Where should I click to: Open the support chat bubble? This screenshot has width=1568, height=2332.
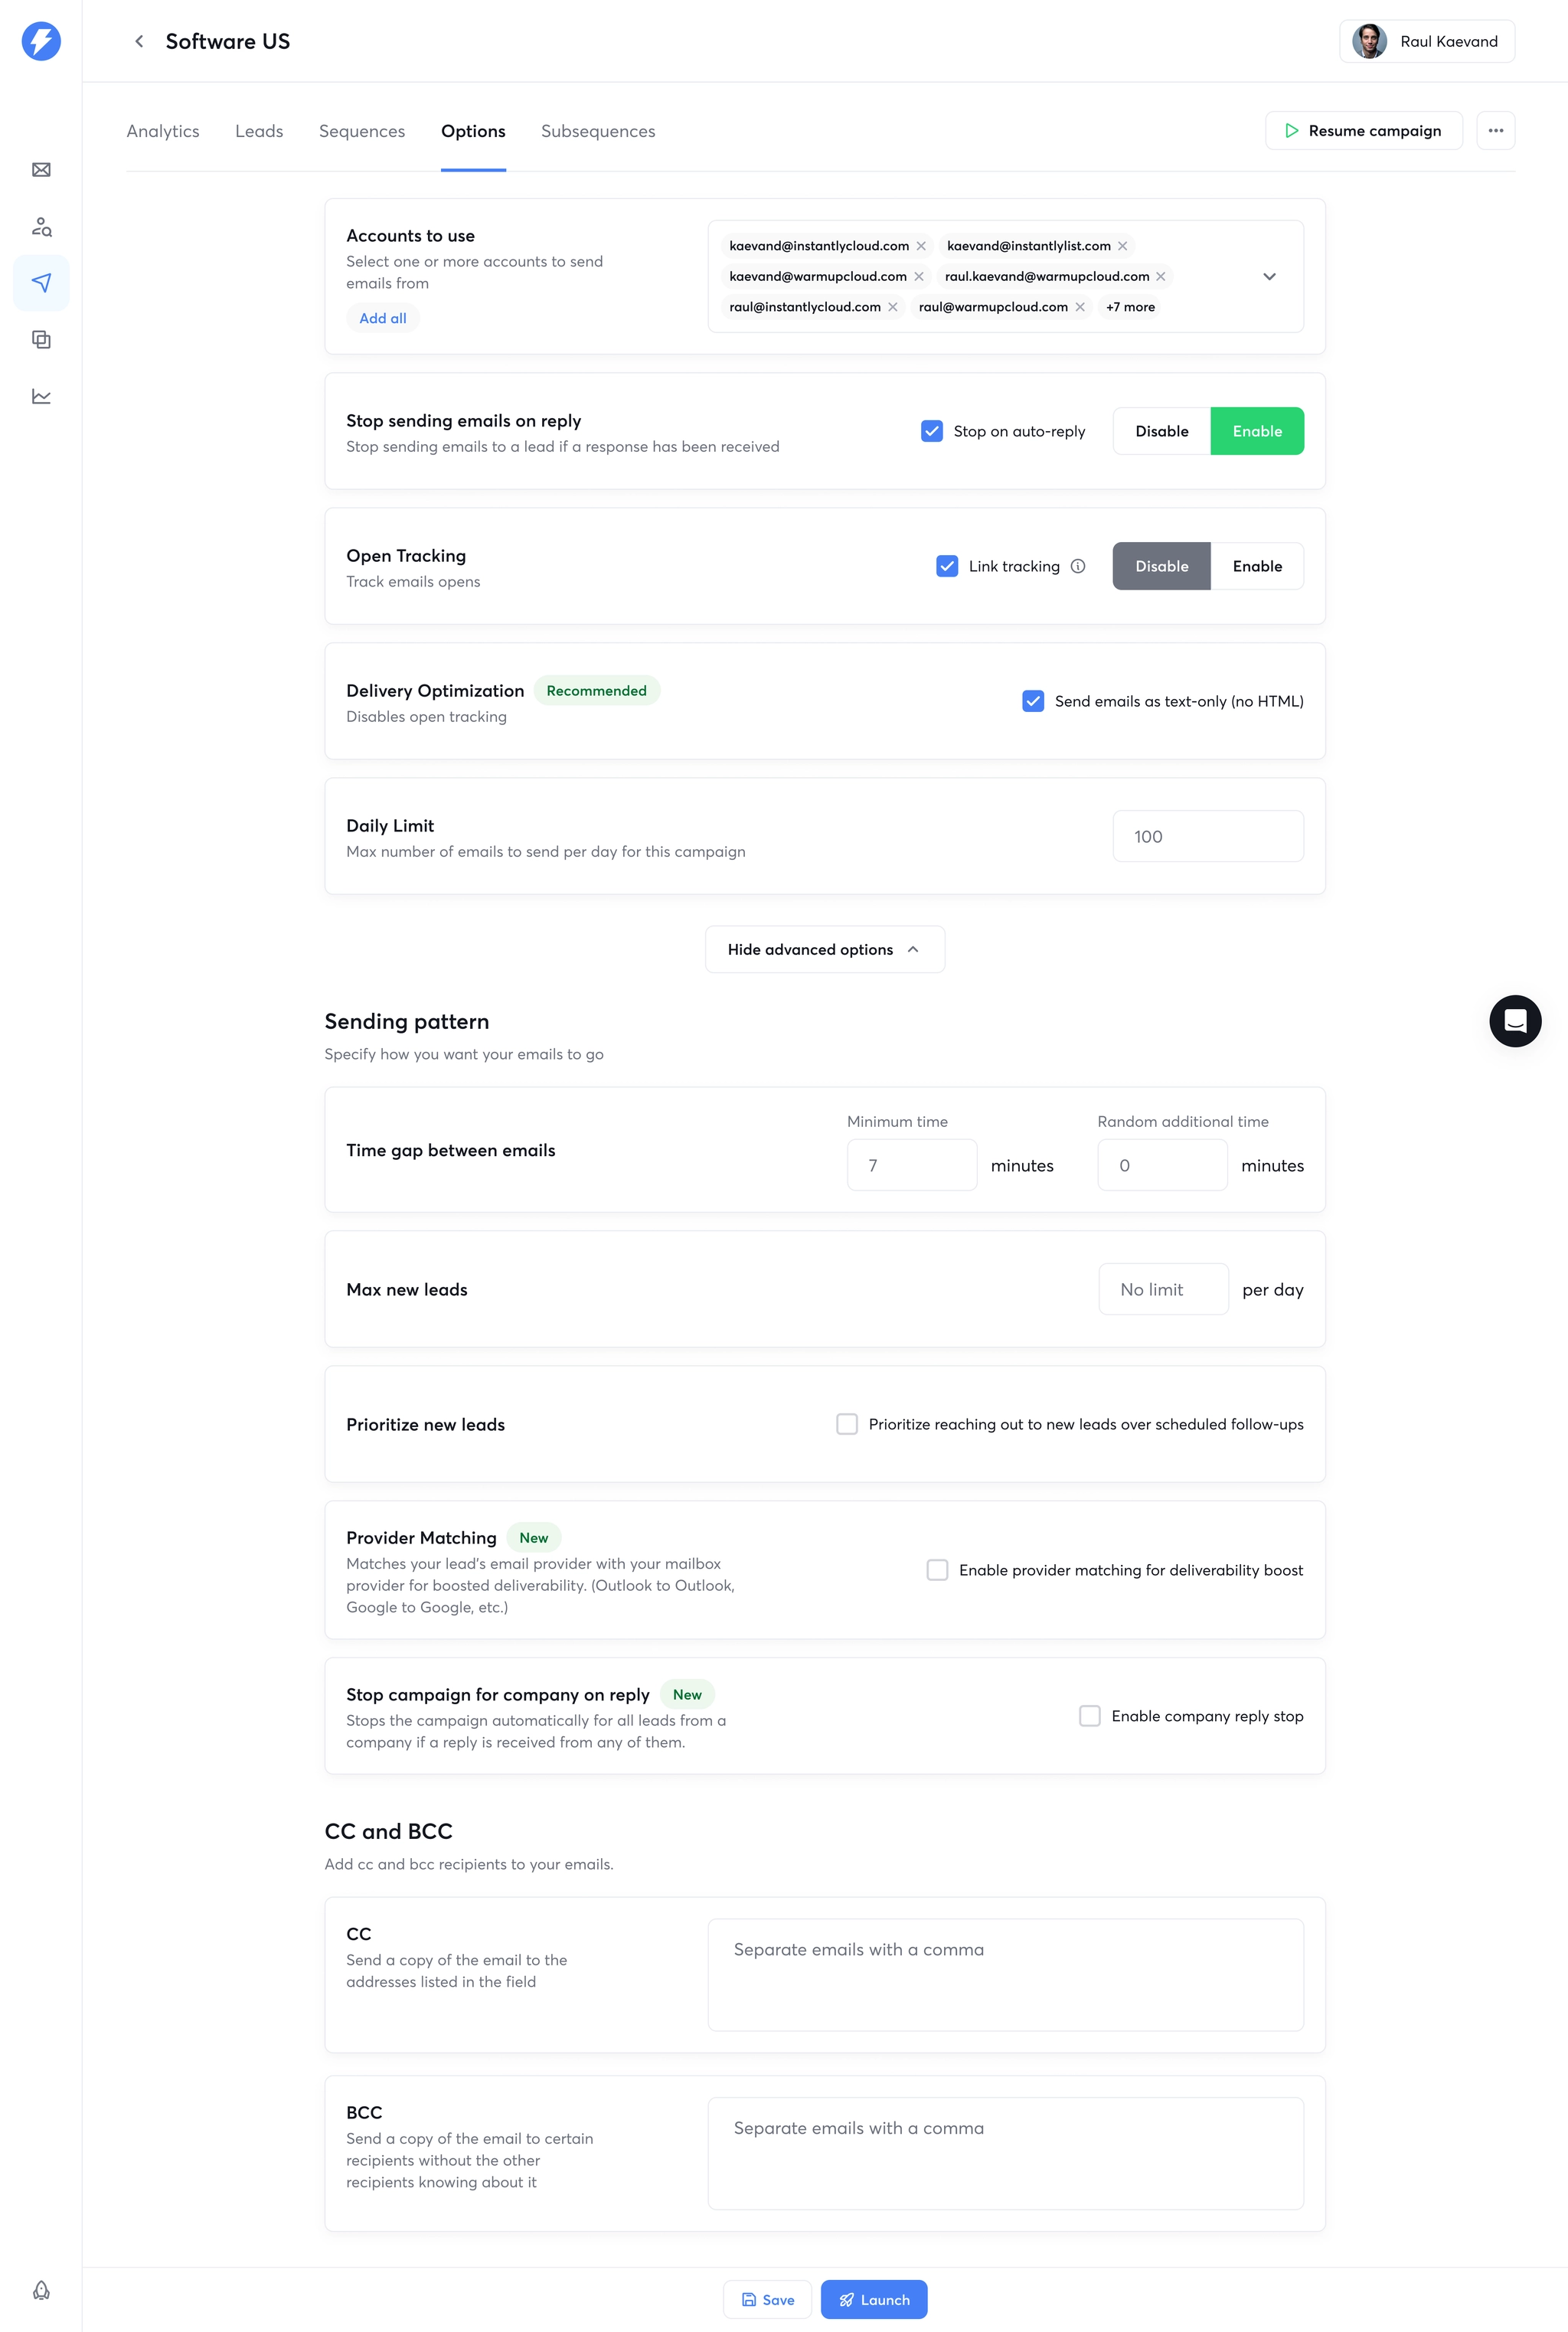pyautogui.click(x=1515, y=1021)
